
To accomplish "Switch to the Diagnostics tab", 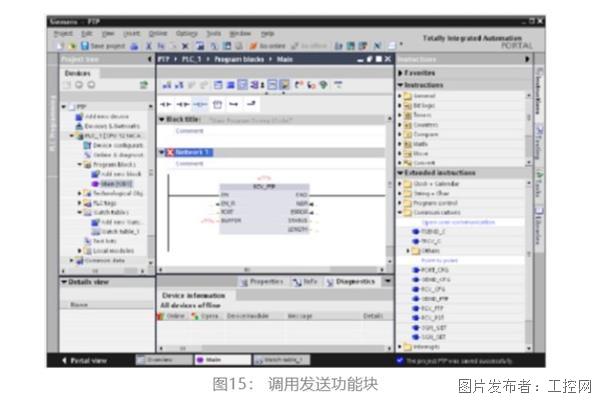I will 355,282.
